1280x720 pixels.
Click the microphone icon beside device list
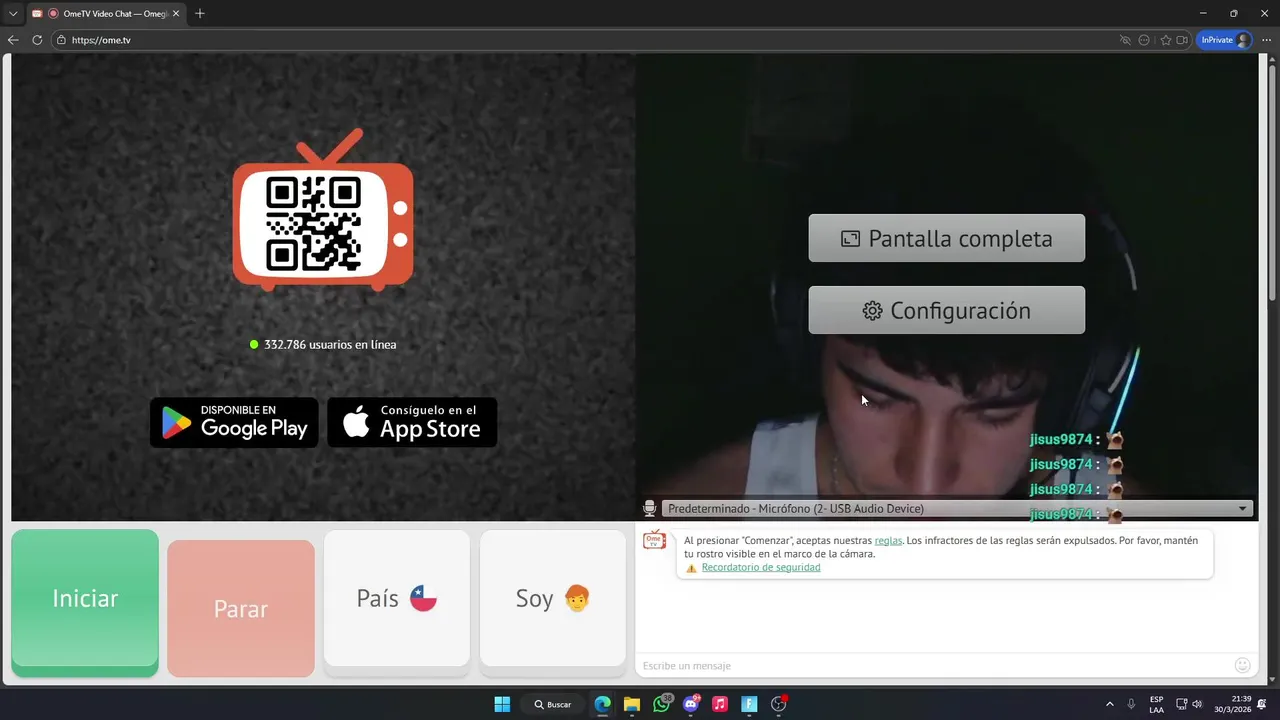tap(649, 509)
